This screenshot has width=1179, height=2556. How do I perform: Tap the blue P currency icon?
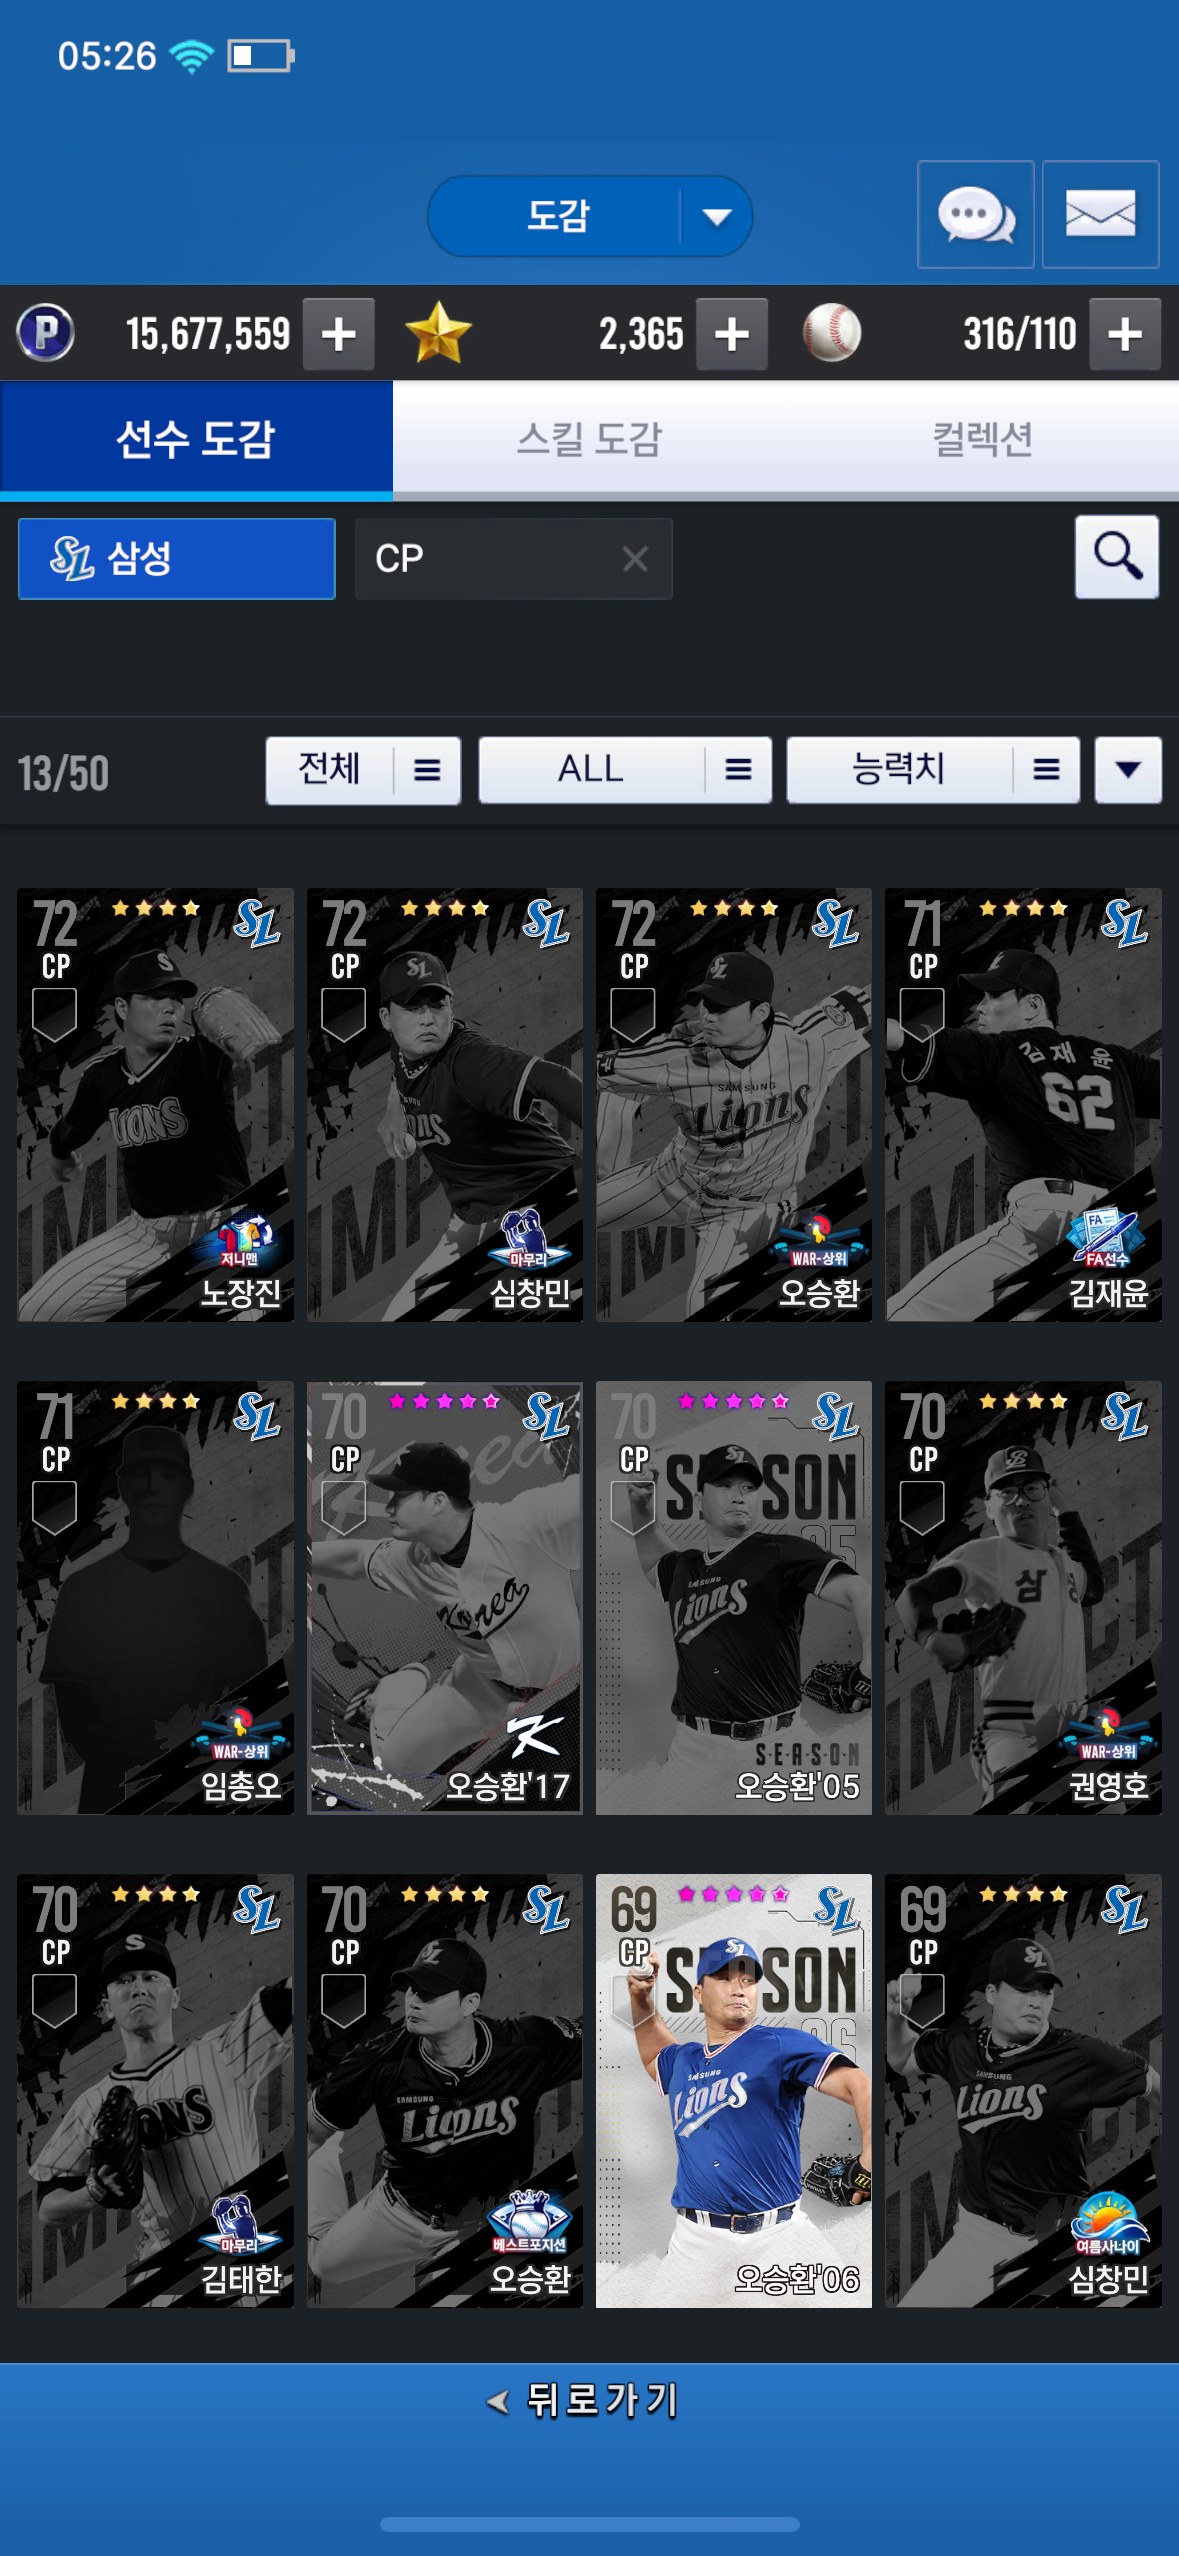coord(46,333)
